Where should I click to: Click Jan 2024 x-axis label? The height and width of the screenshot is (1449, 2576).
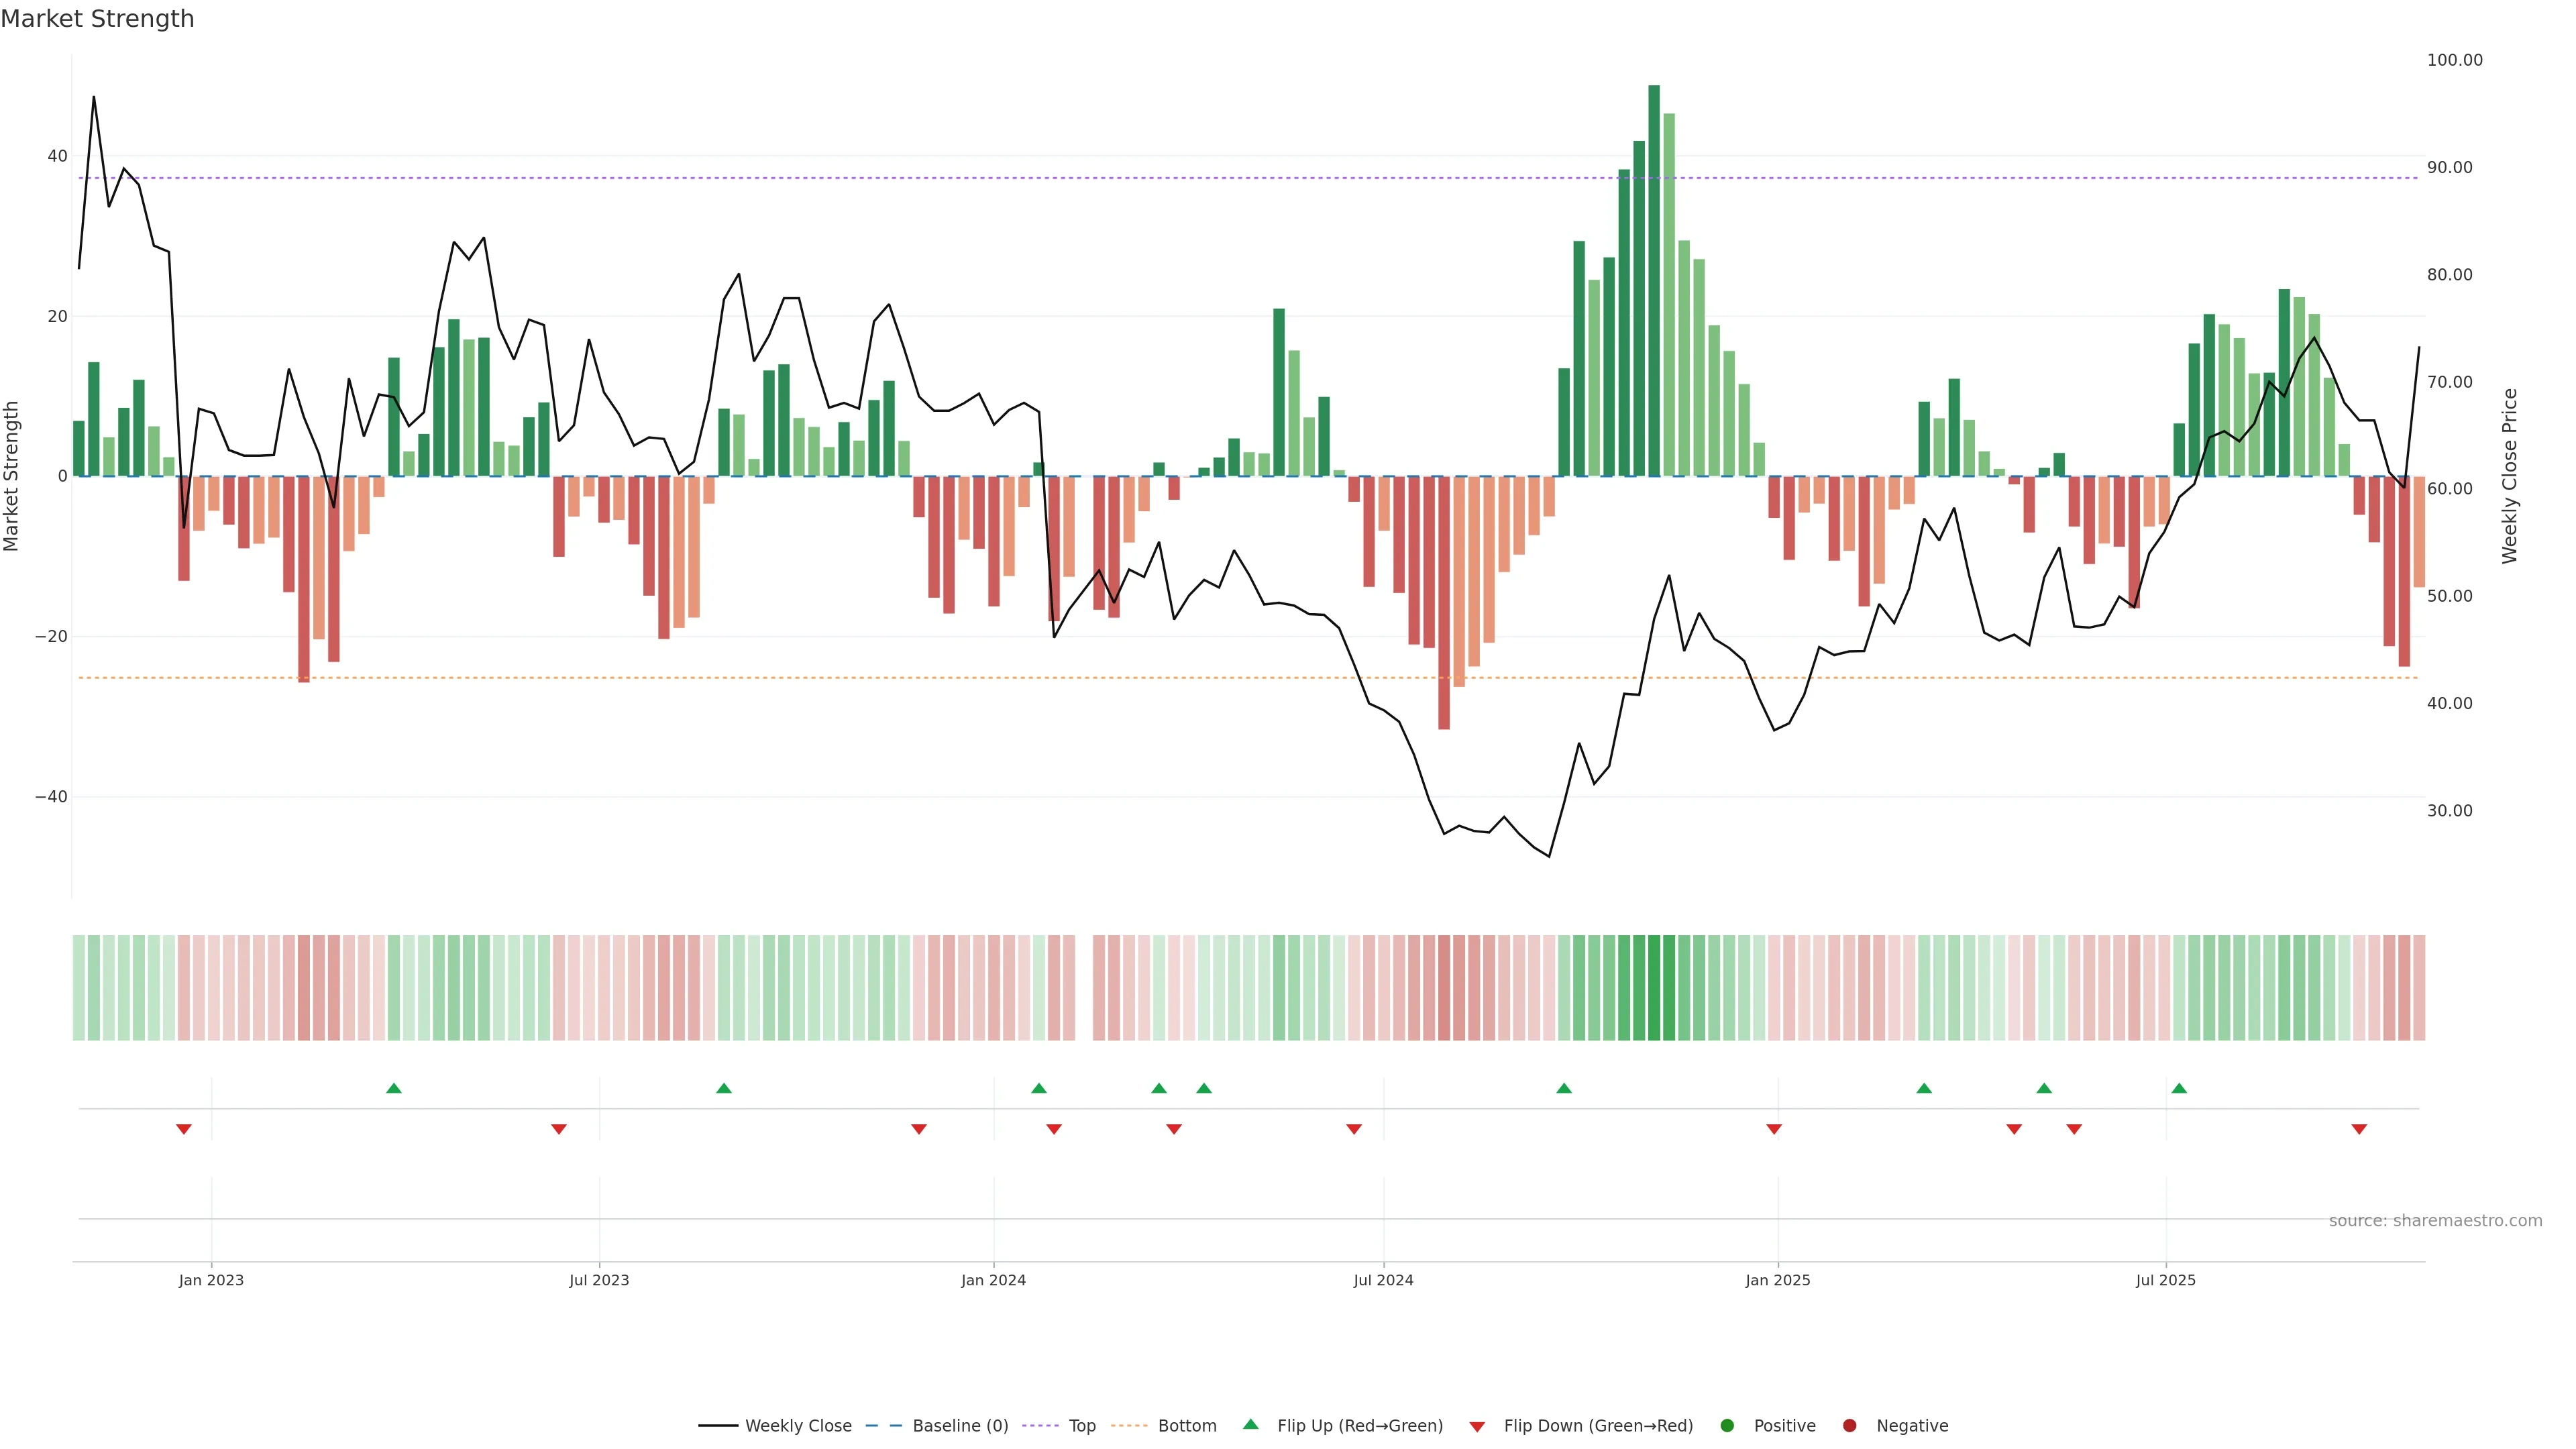click(993, 1280)
